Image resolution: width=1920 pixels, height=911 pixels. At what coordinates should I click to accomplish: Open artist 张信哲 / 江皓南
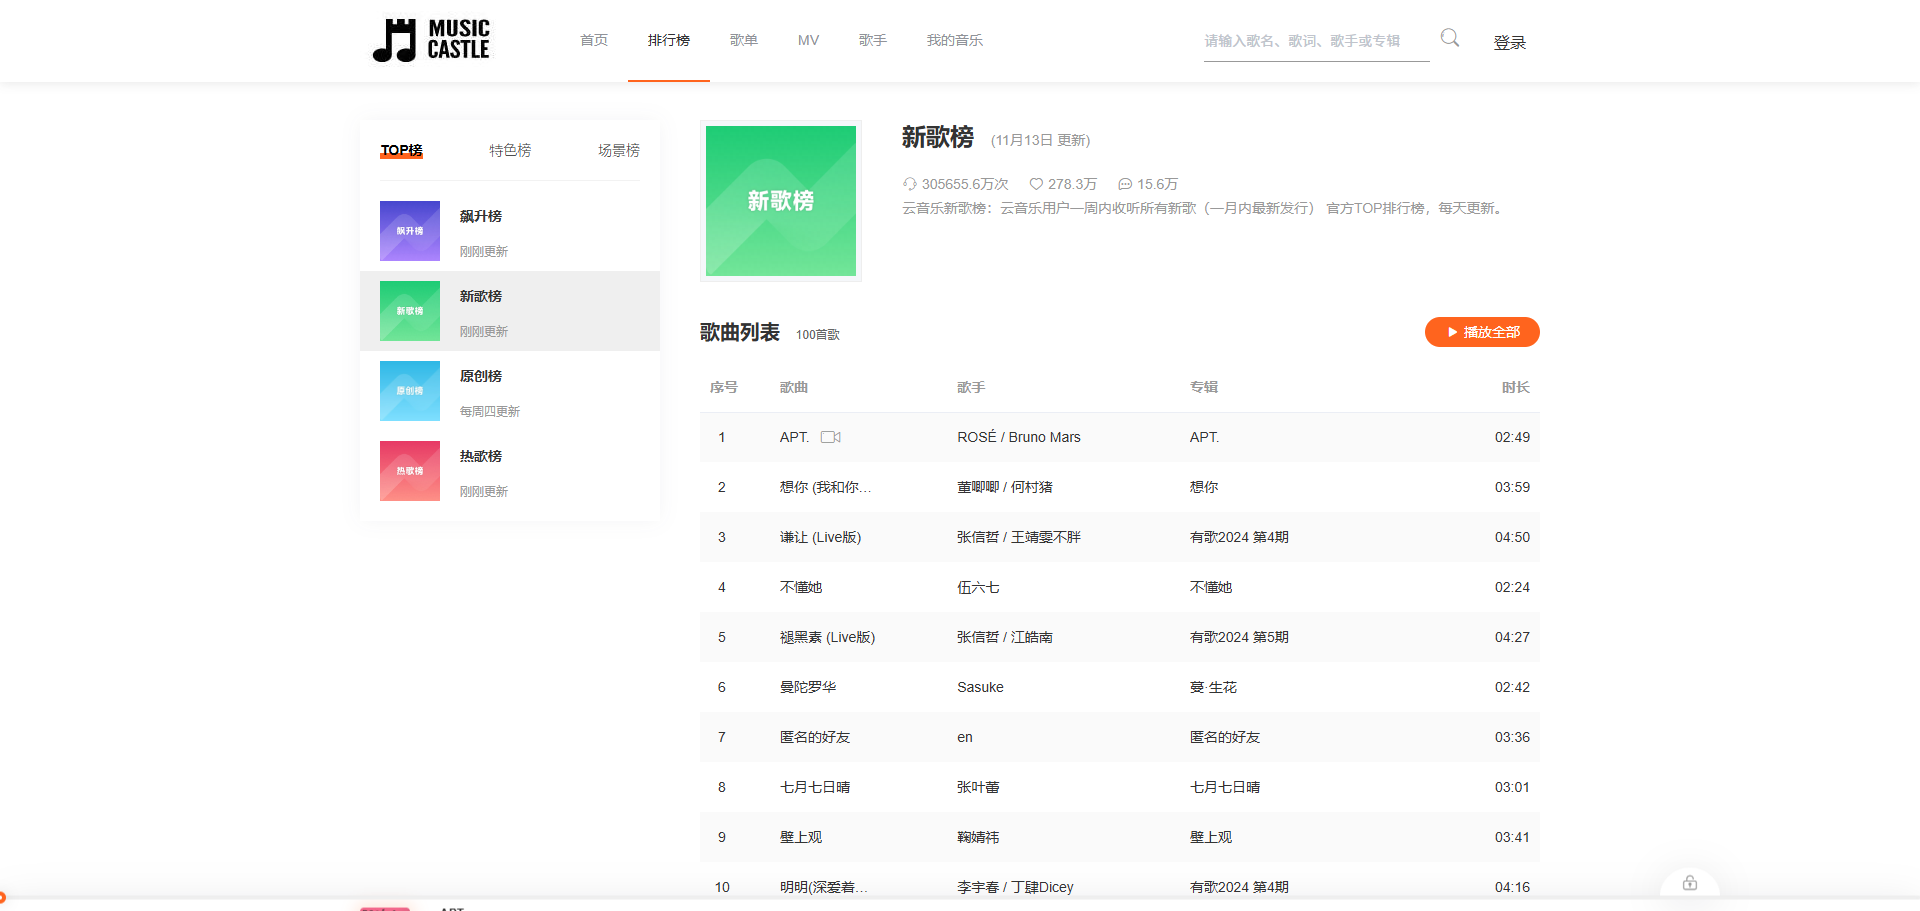point(1005,637)
